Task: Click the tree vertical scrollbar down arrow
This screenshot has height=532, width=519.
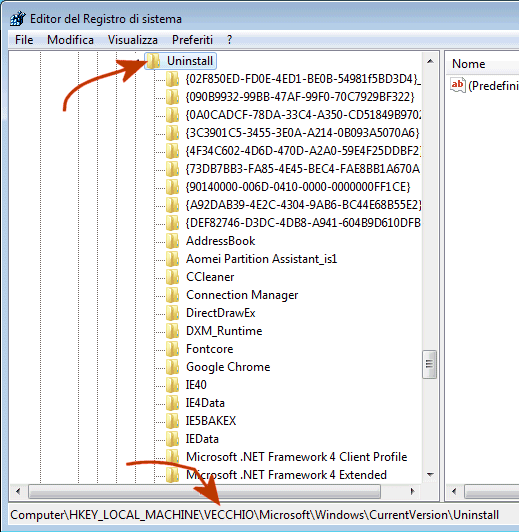Action: (x=430, y=474)
